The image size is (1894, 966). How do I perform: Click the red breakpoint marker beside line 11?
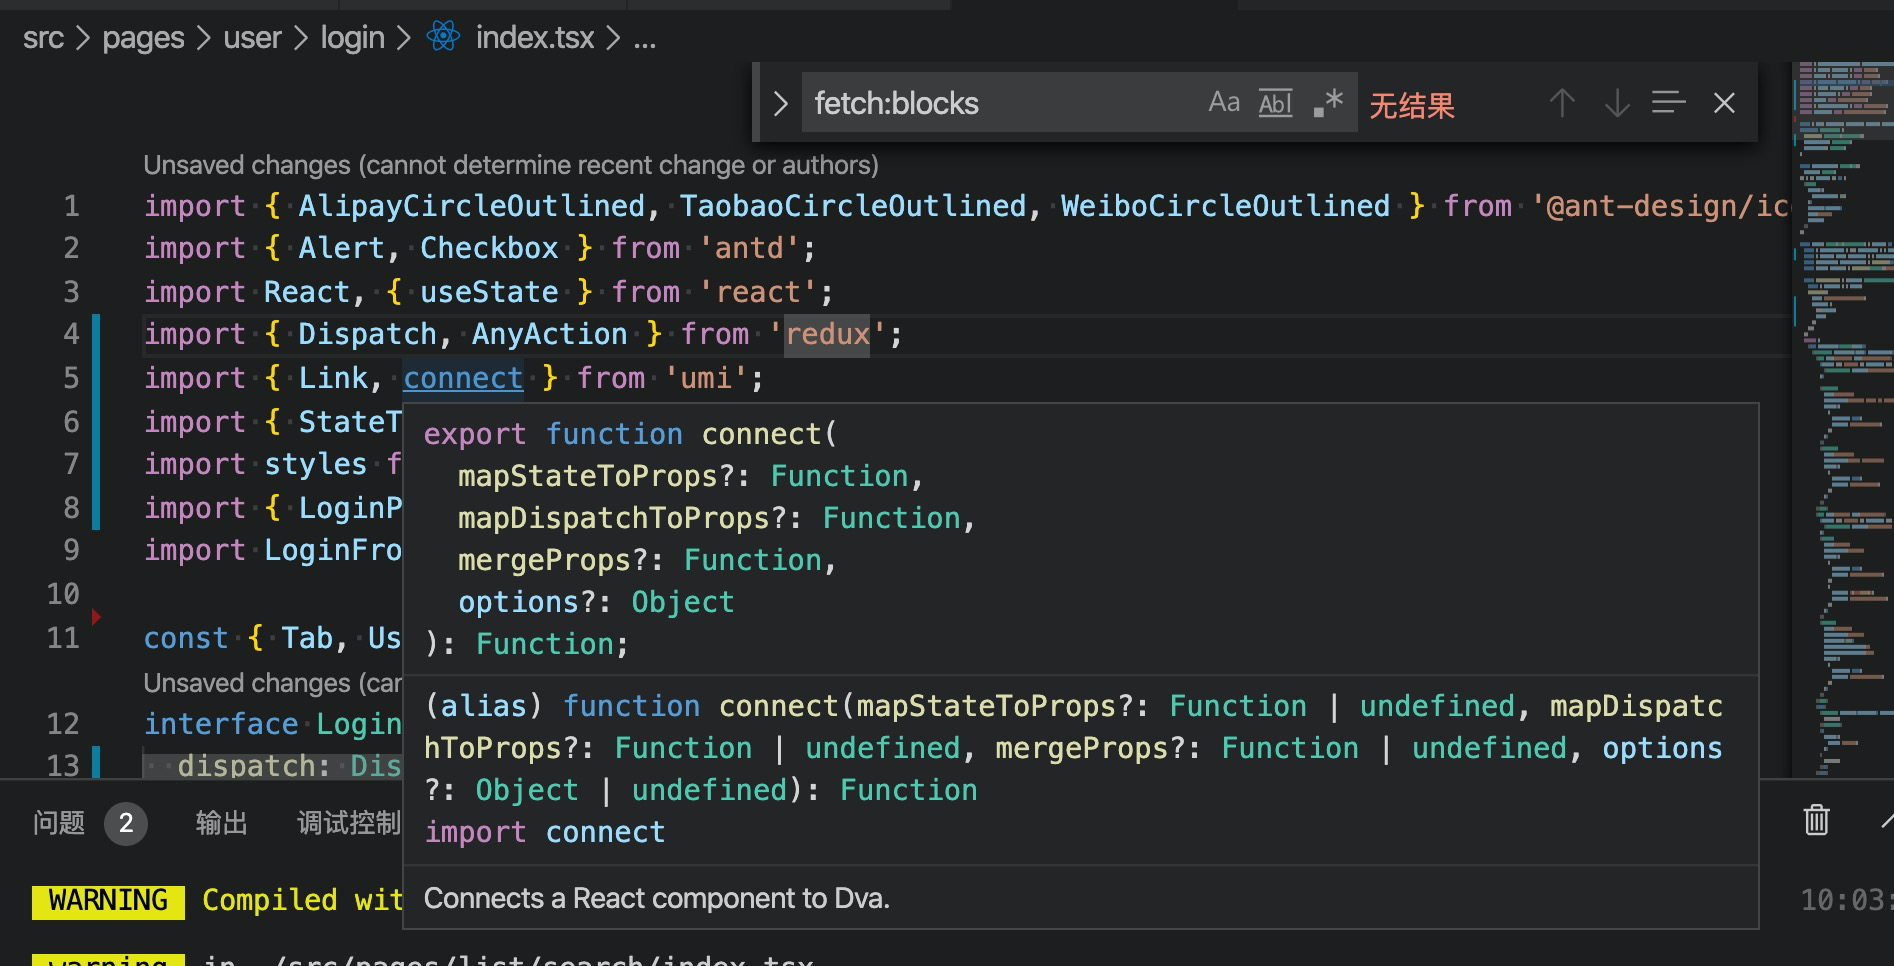(96, 617)
